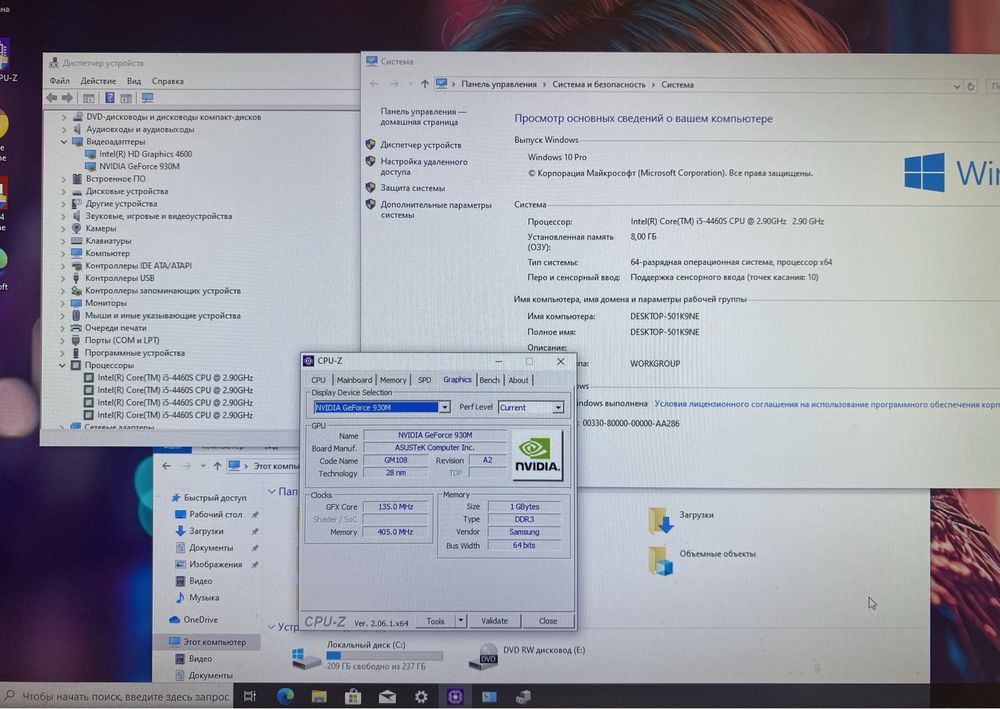
Task: Expand DVD-дисководы node in Device Manager
Action: coord(64,117)
